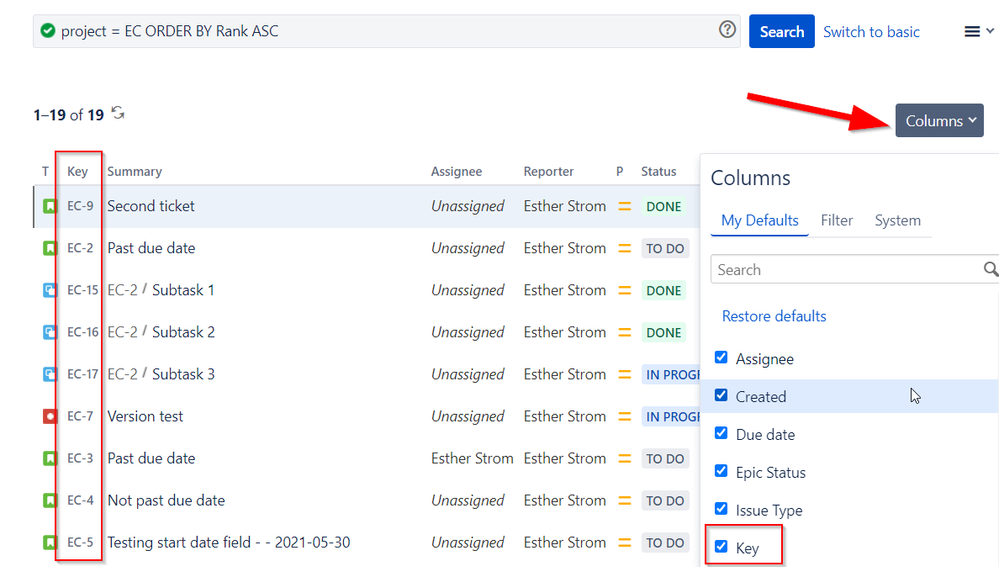Sort by the T type column header
The width and height of the screenshot is (999, 567).
pyautogui.click(x=45, y=171)
